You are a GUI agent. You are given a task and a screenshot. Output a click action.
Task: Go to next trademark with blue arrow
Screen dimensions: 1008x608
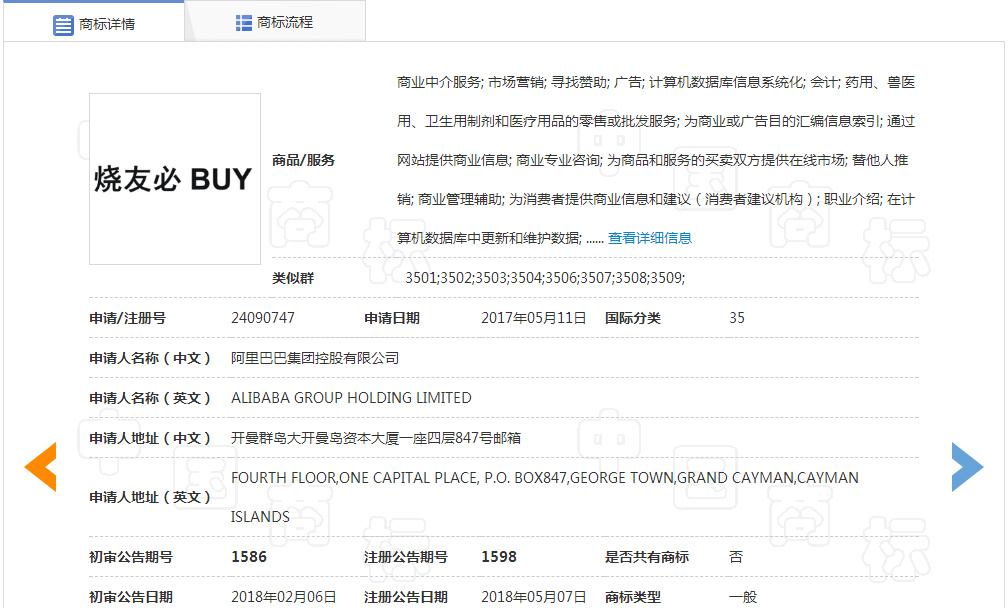pos(968,467)
